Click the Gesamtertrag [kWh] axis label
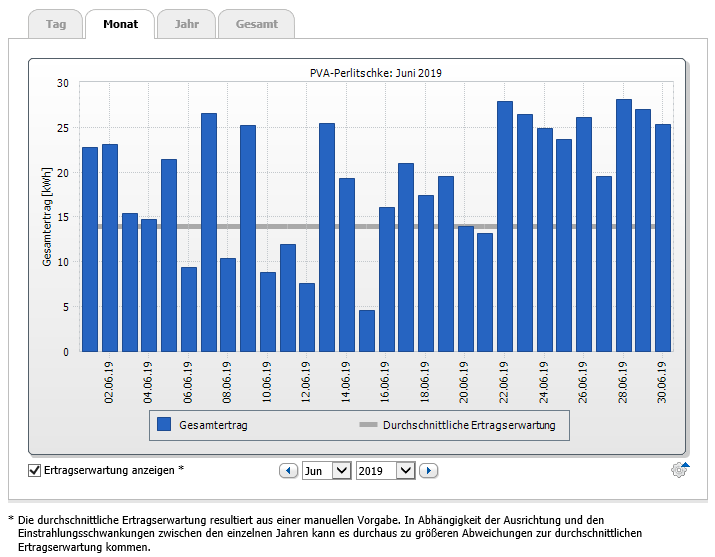 [x=47, y=217]
